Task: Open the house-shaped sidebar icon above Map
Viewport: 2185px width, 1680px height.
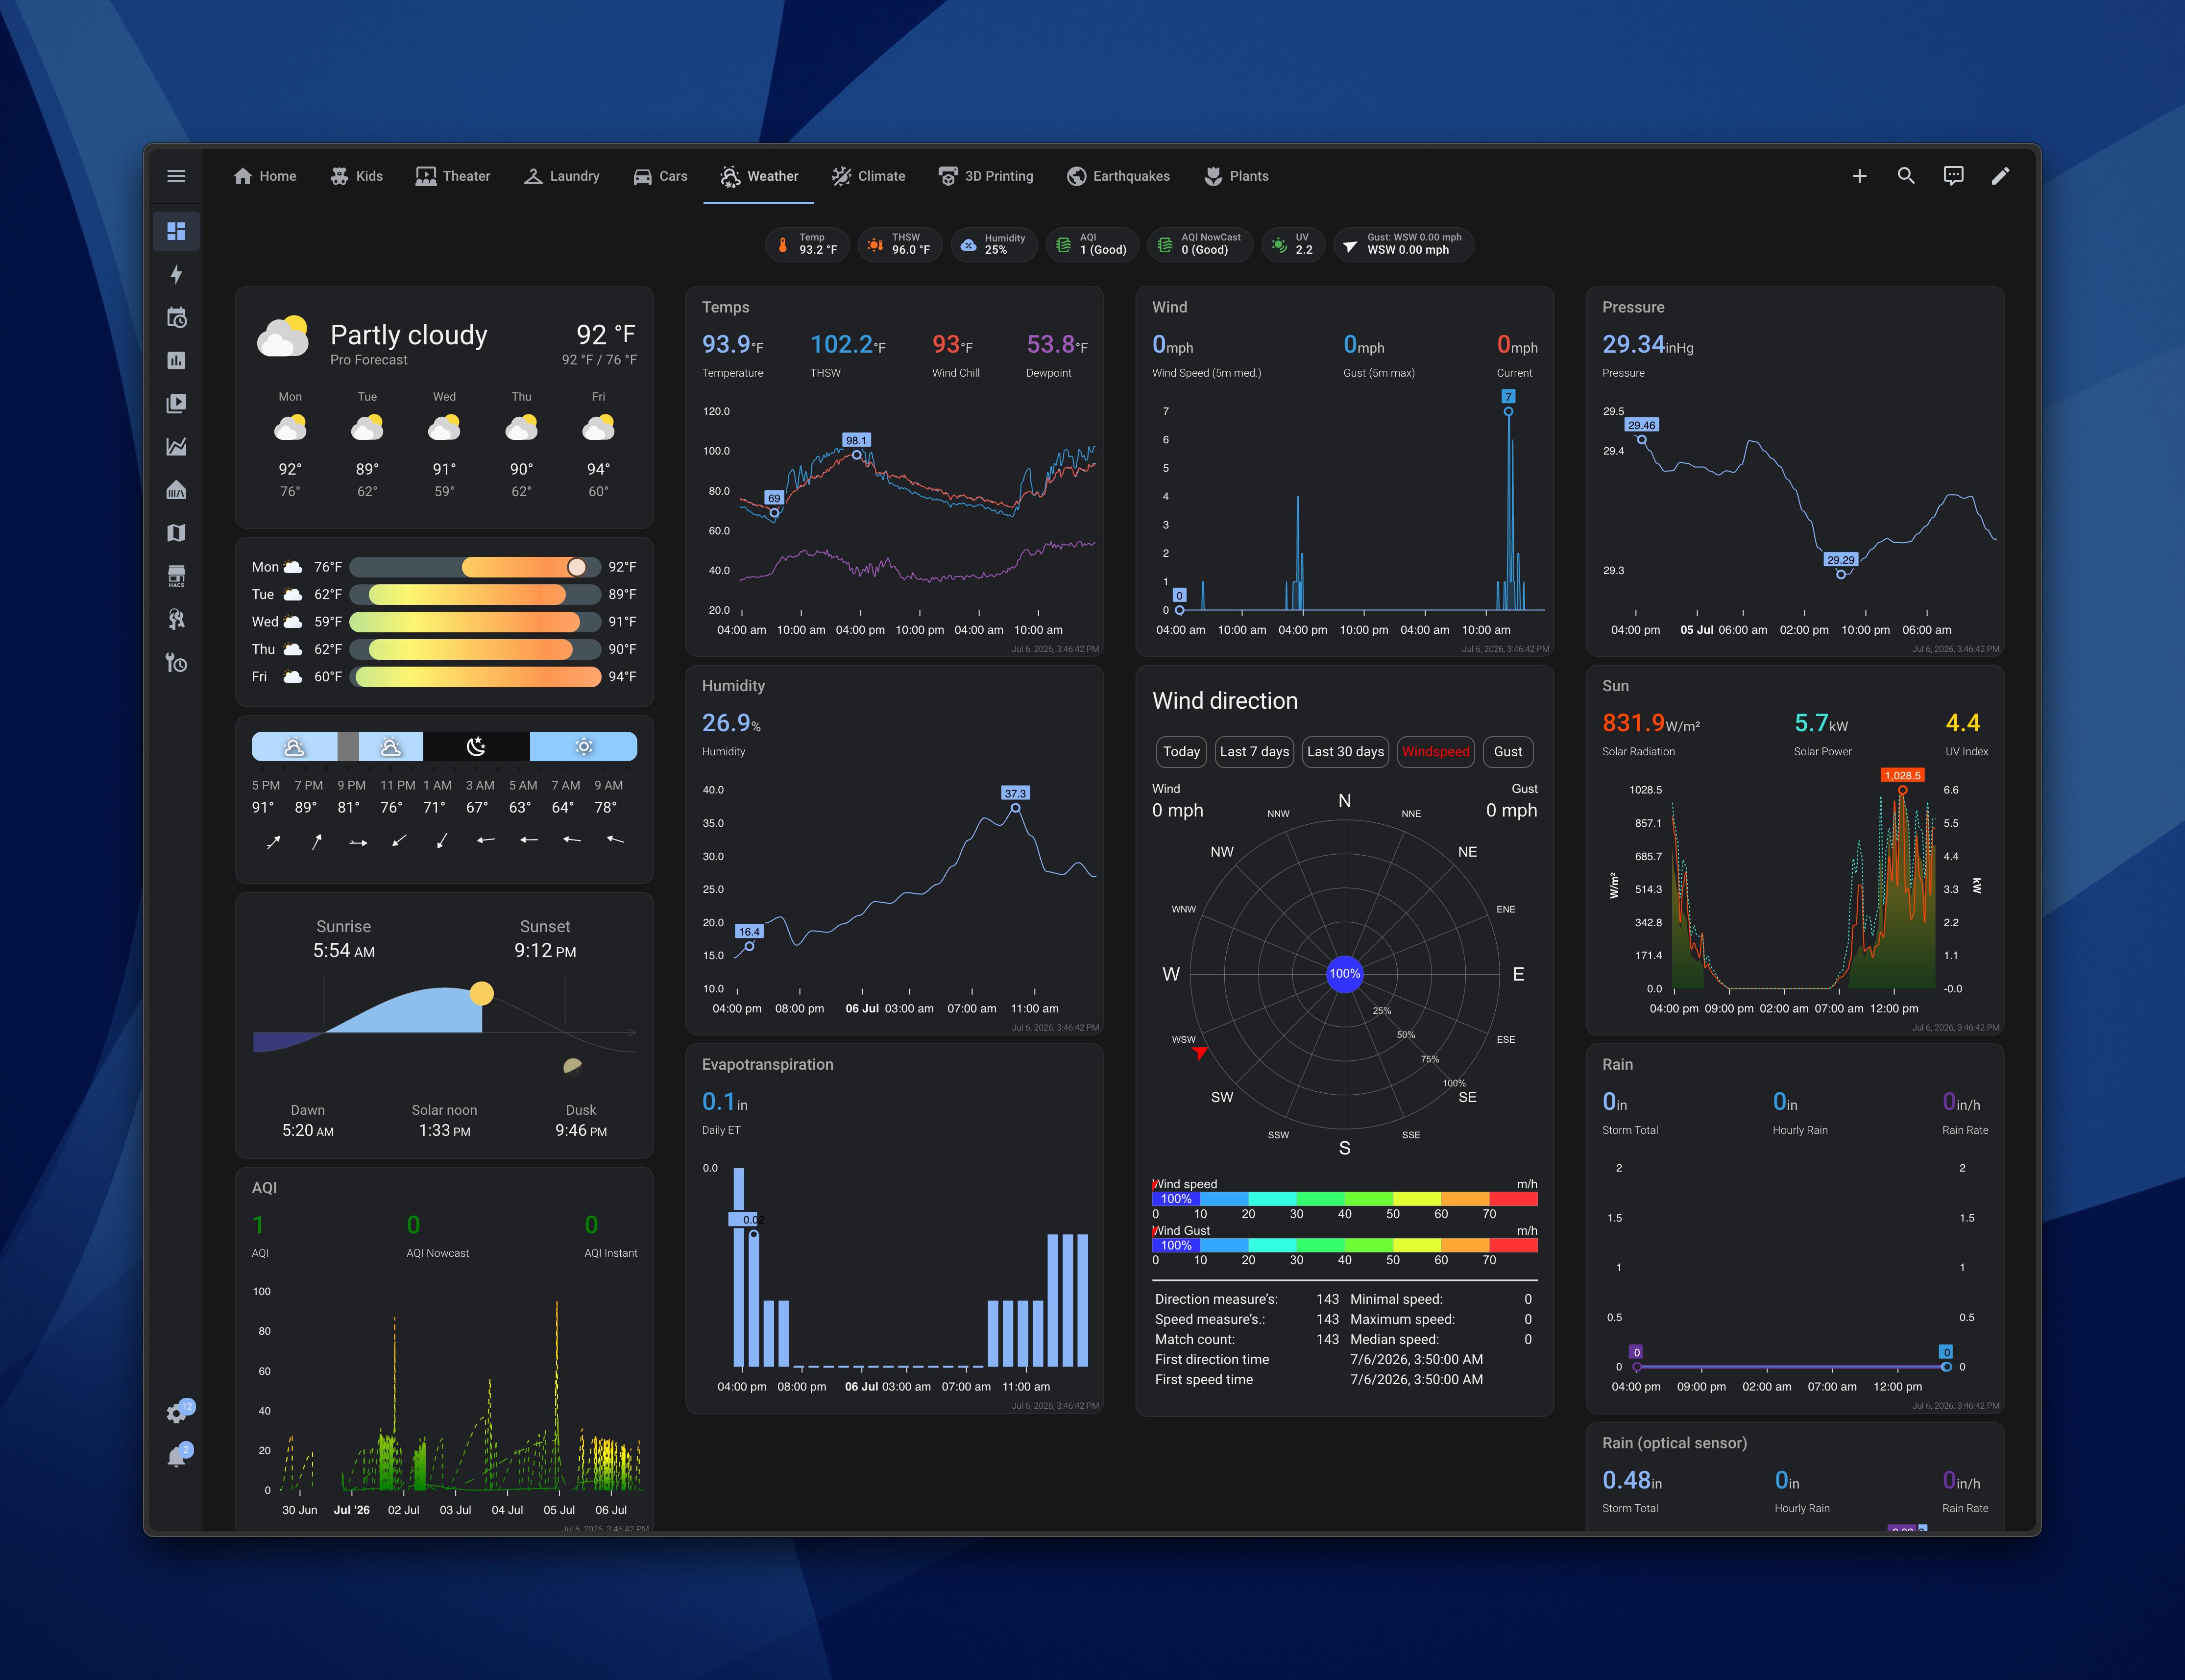Action: pyautogui.click(x=176, y=490)
